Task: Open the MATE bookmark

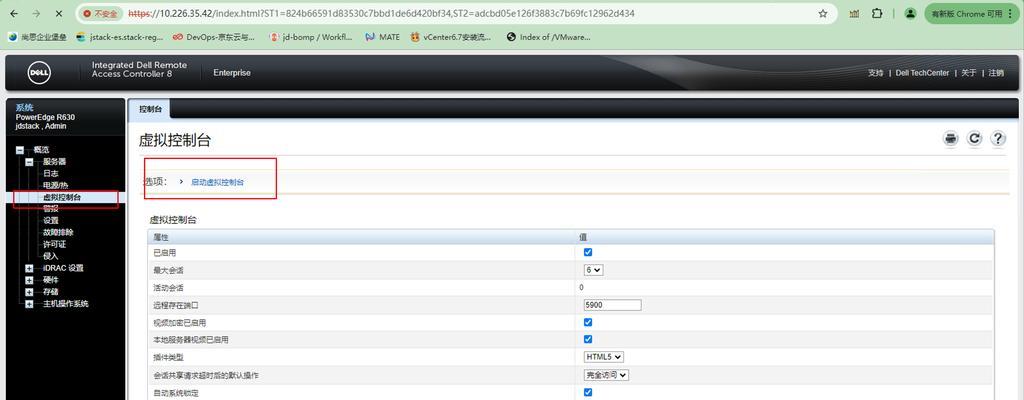Action: (x=382, y=37)
